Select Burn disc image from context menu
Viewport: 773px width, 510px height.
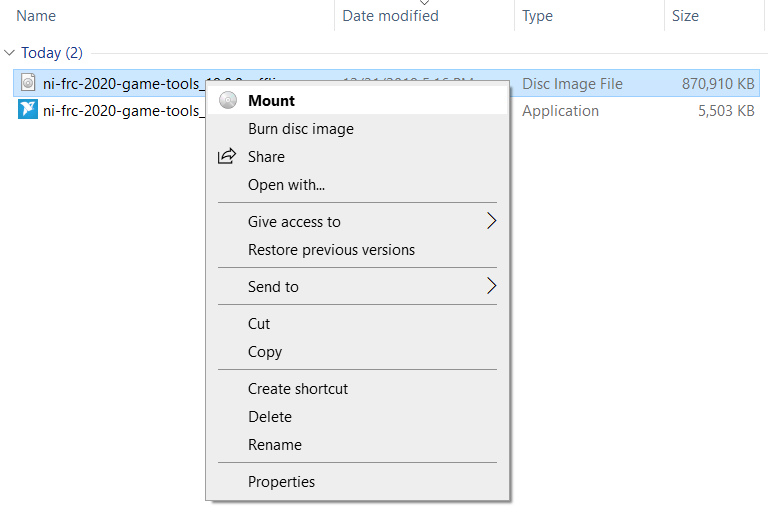click(301, 129)
